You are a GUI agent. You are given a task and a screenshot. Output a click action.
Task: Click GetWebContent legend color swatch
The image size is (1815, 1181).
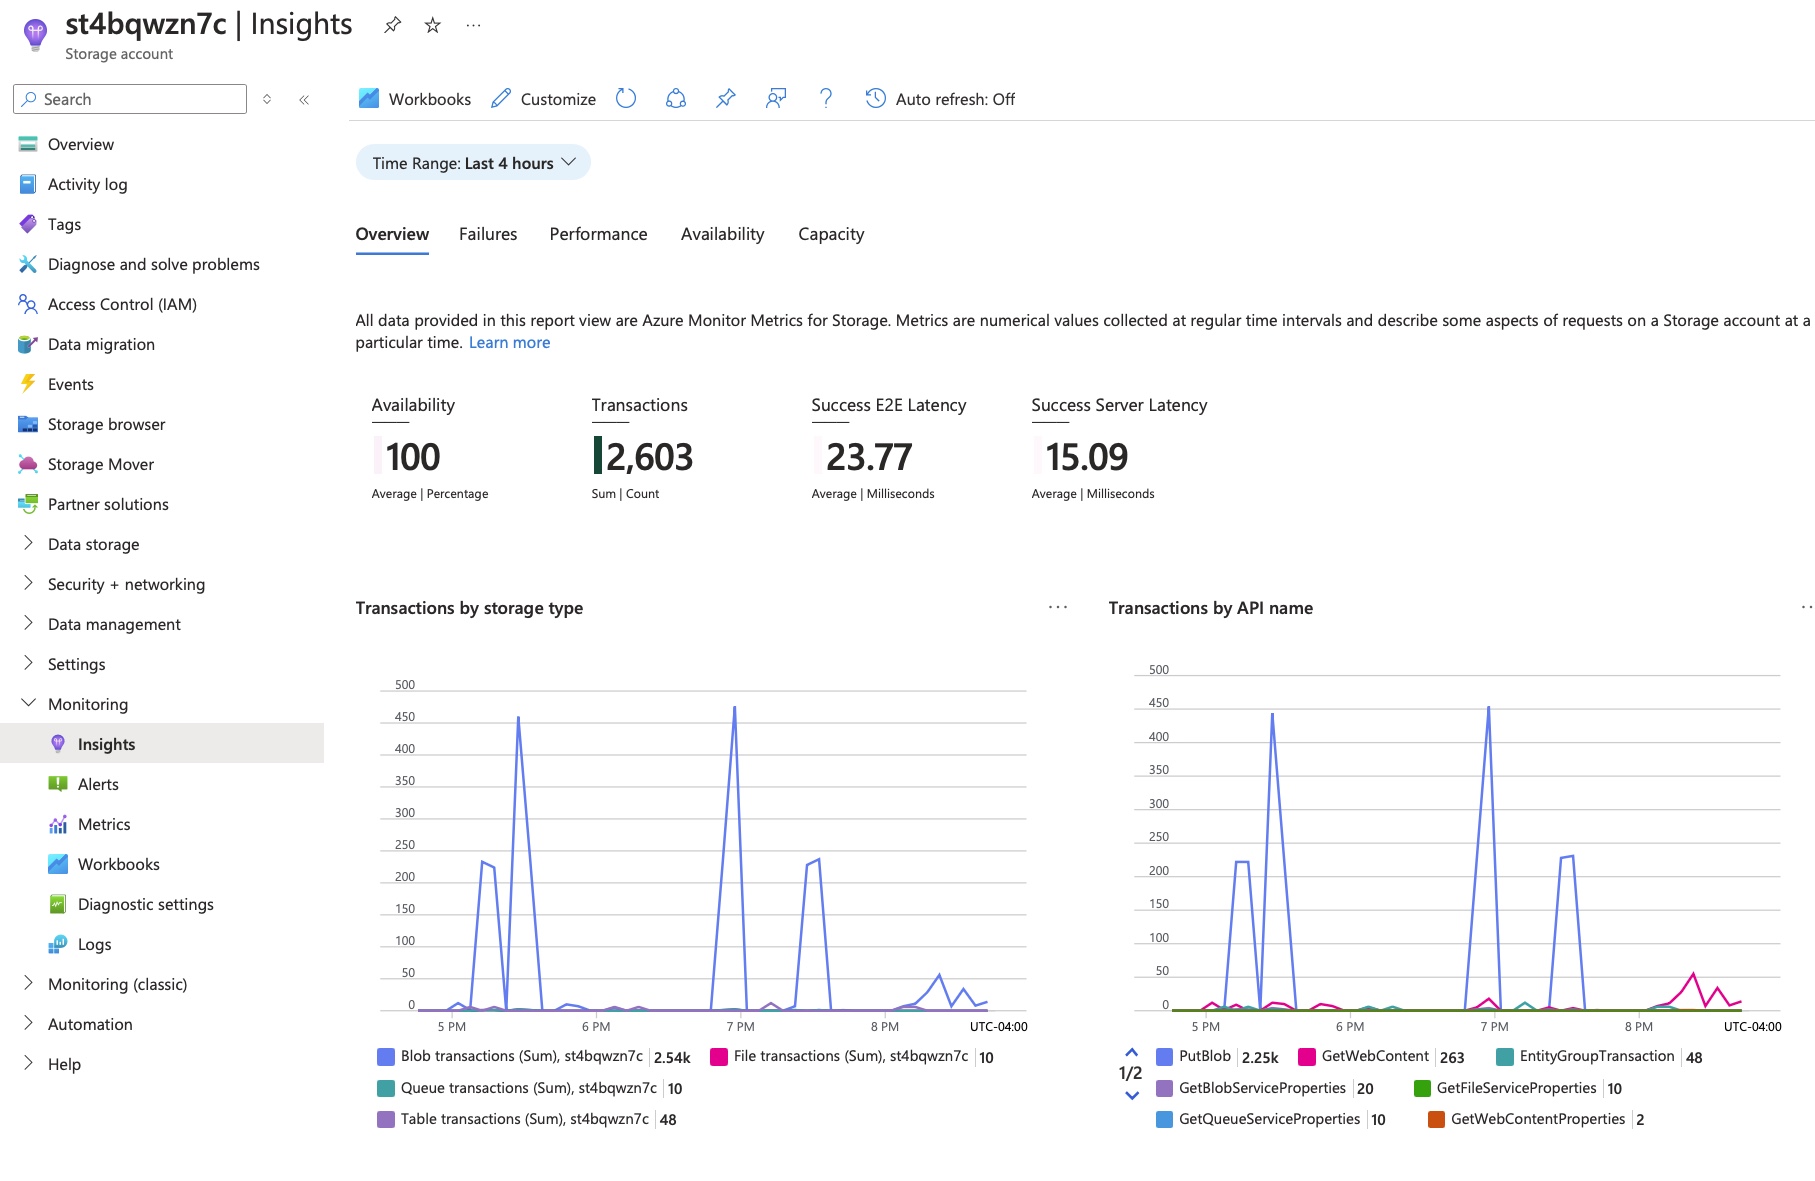(1306, 1057)
